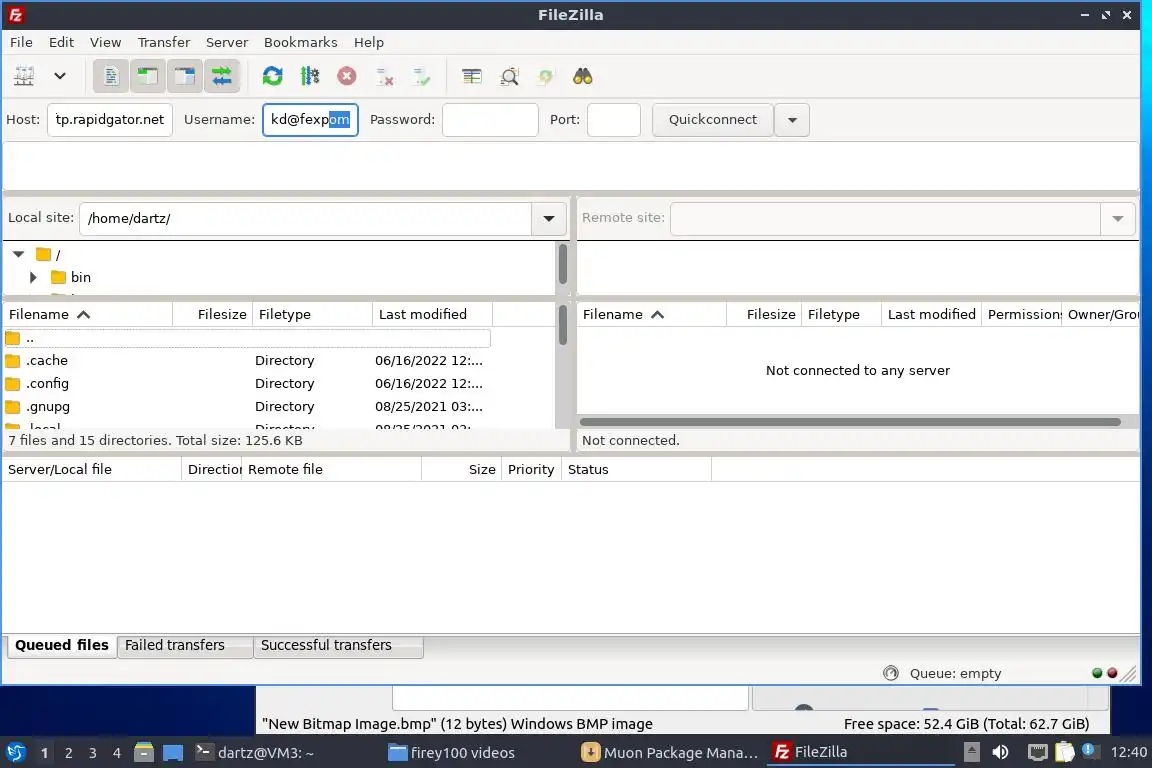Switch to workspace 2 in taskbar
The width and height of the screenshot is (1152, 768).
point(68,753)
